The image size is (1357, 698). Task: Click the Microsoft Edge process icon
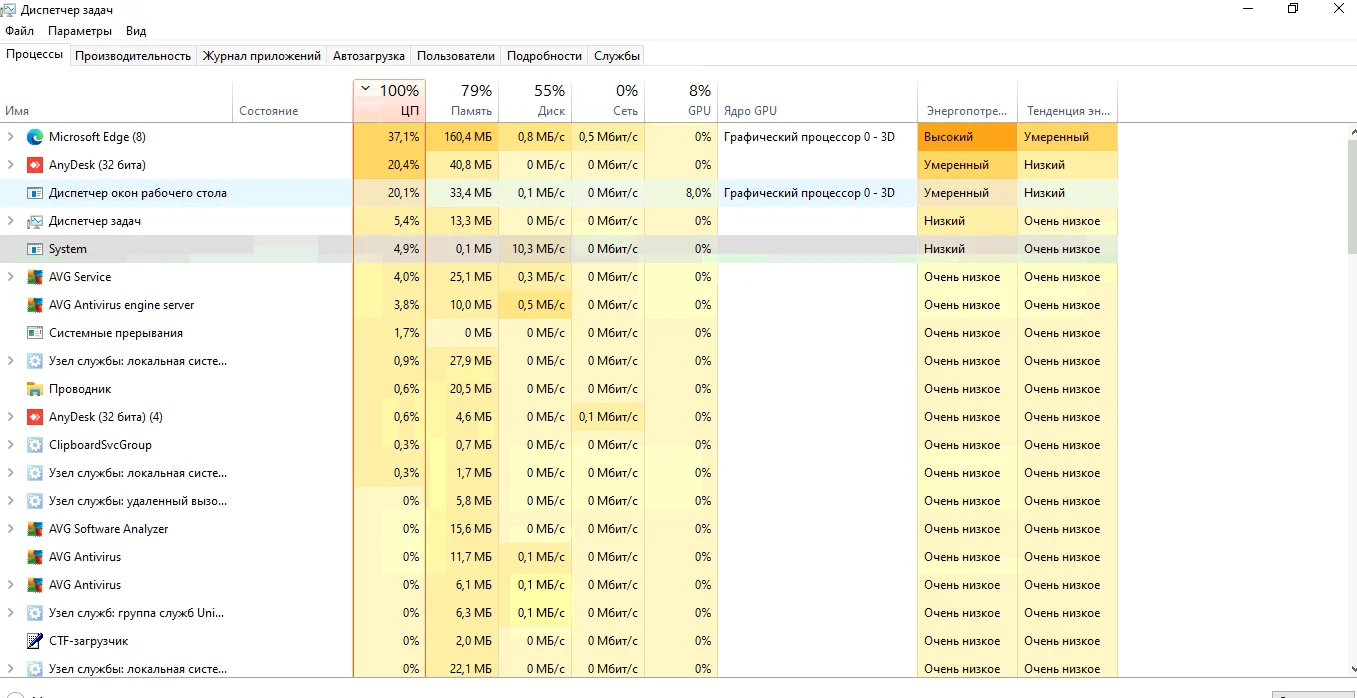click(35, 137)
